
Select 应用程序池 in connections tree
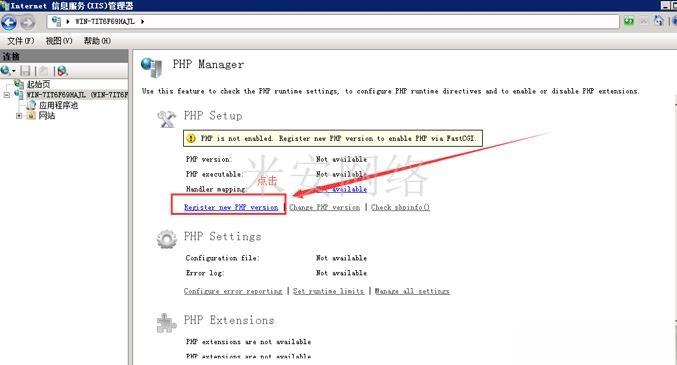[x=58, y=105]
